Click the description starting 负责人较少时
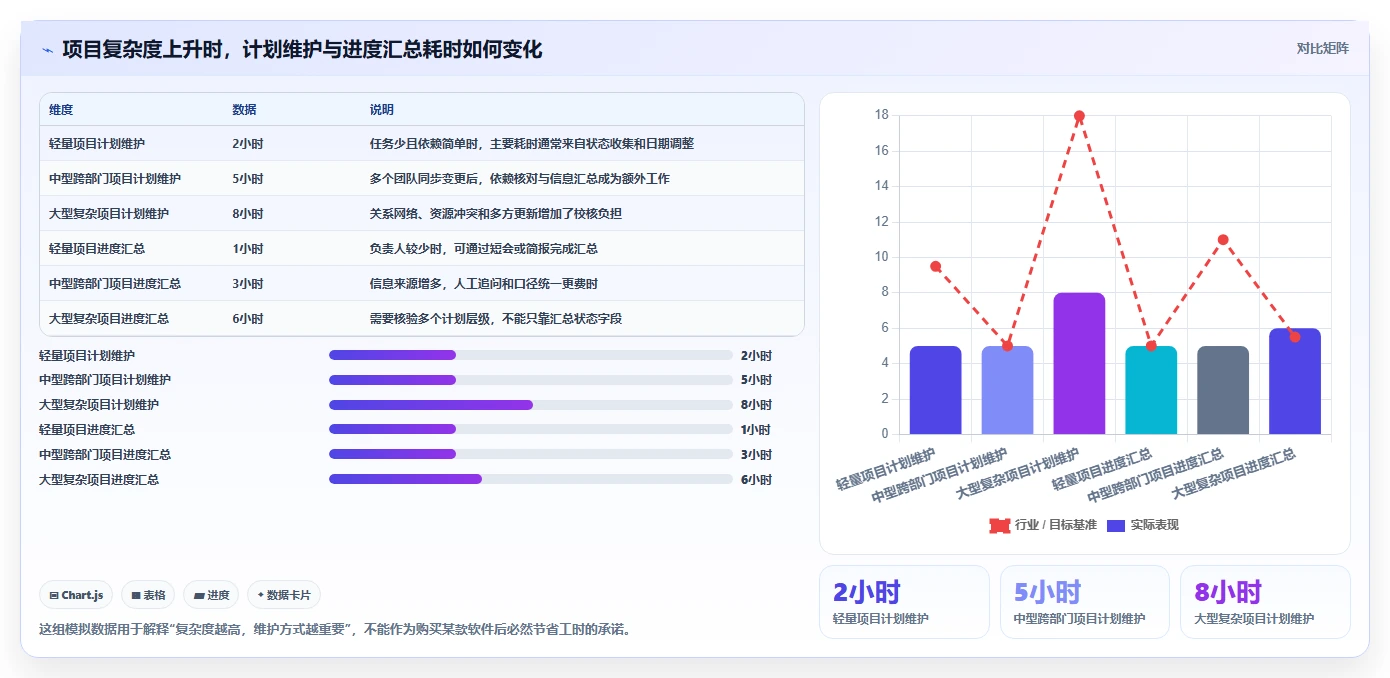 (484, 249)
